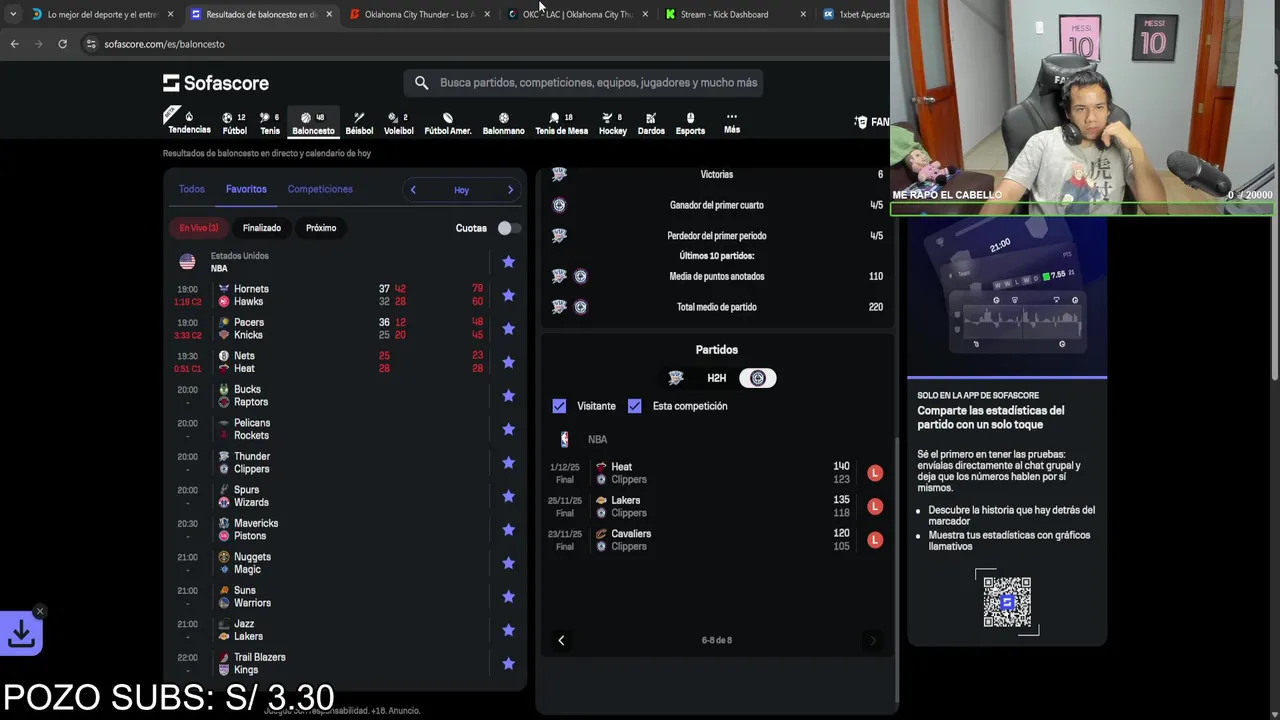Toggle favorite star for Pacers vs Knicks
The height and width of the screenshot is (720, 1280).
point(508,329)
